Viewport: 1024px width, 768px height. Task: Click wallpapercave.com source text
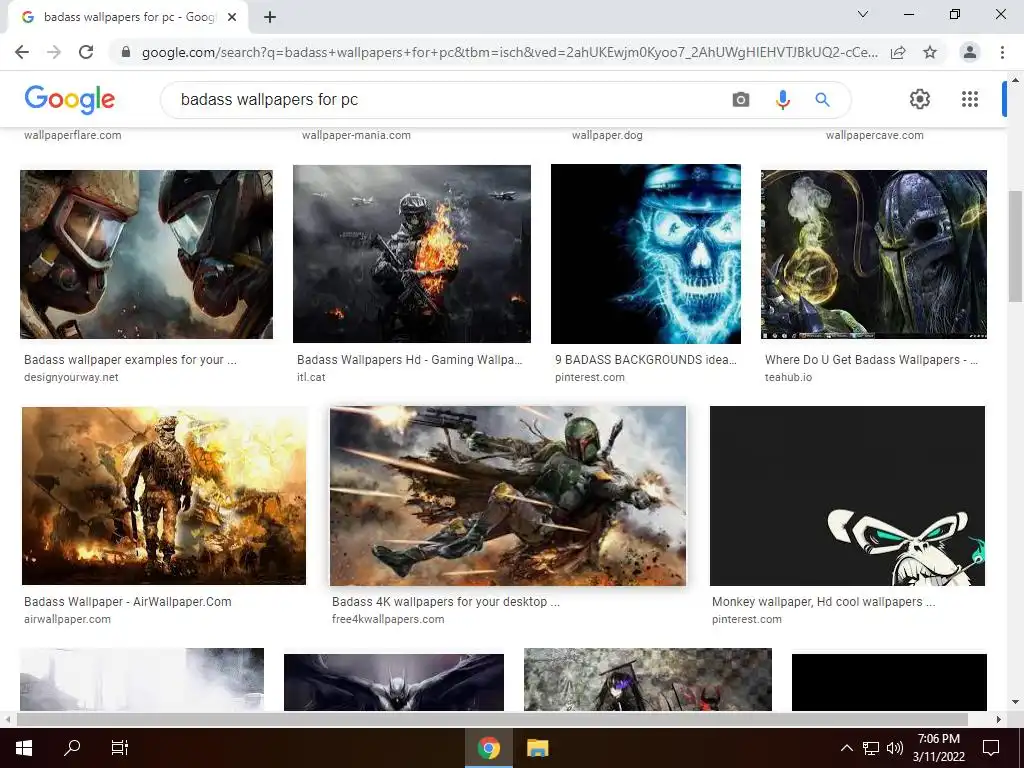click(874, 135)
